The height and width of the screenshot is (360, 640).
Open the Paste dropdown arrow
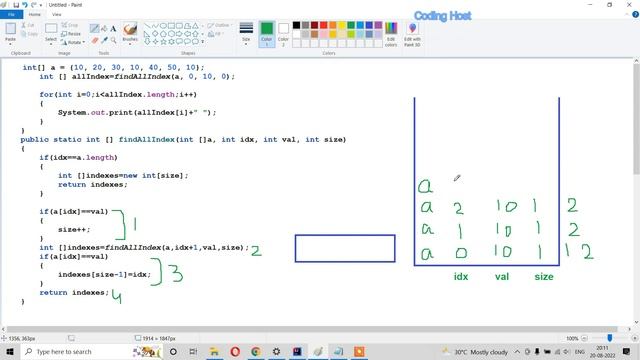click(x=10, y=43)
